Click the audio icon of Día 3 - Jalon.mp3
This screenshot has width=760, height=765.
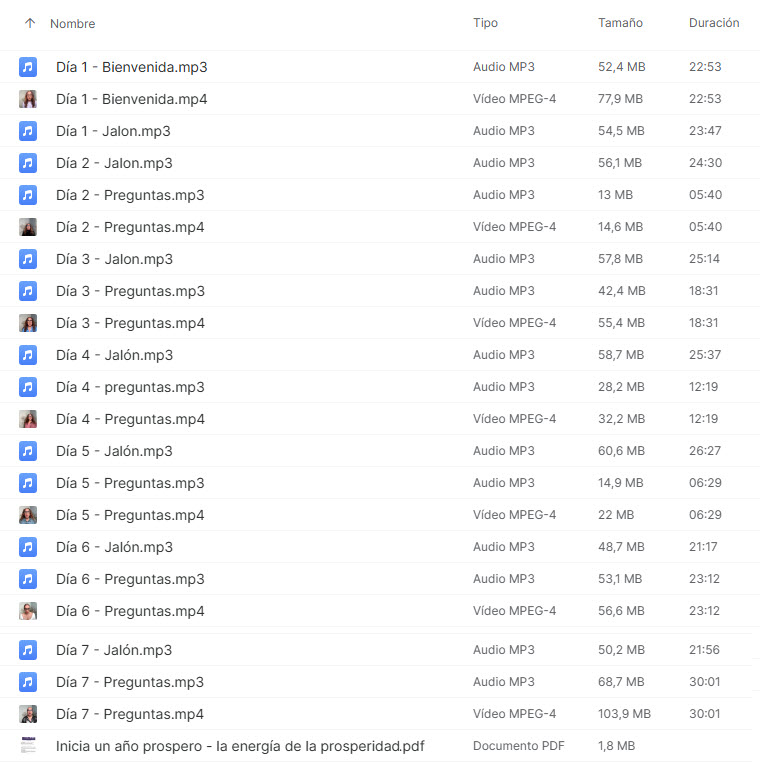click(x=28, y=259)
